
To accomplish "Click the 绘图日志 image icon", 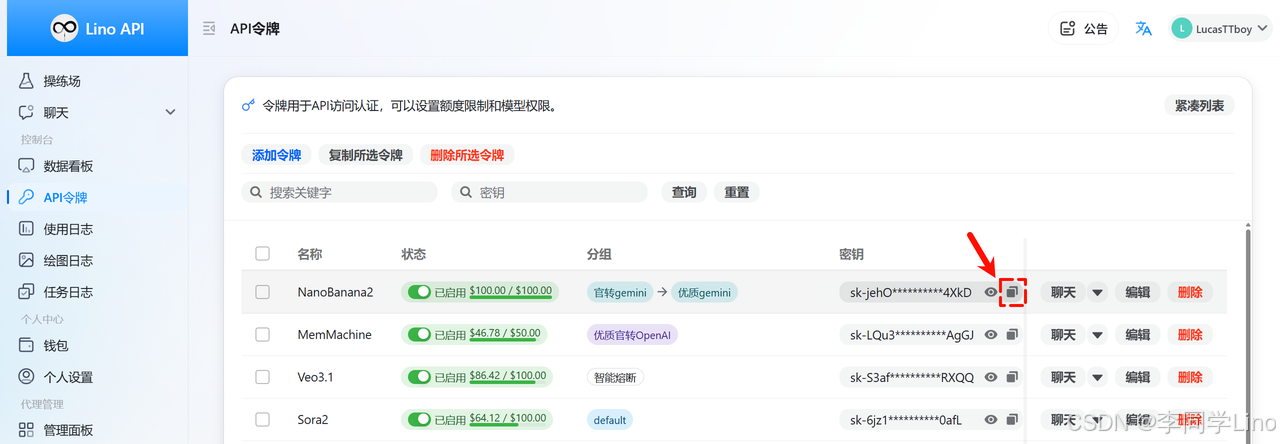I will (x=27, y=261).
